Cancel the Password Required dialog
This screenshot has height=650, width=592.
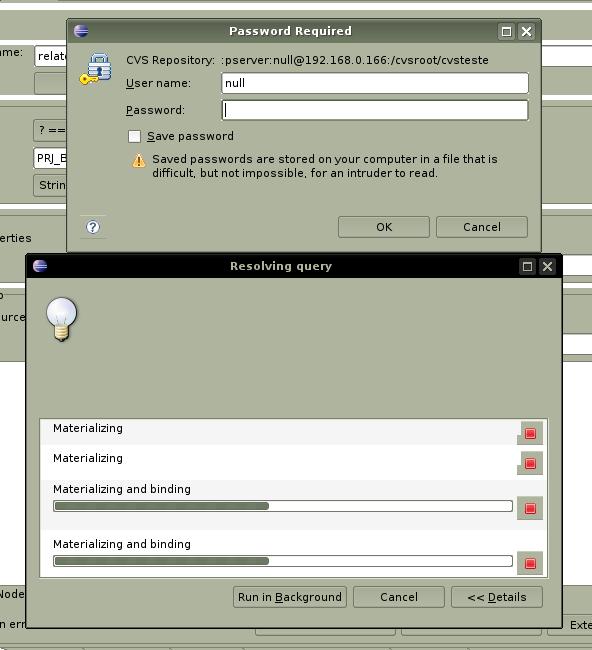pyautogui.click(x=482, y=227)
